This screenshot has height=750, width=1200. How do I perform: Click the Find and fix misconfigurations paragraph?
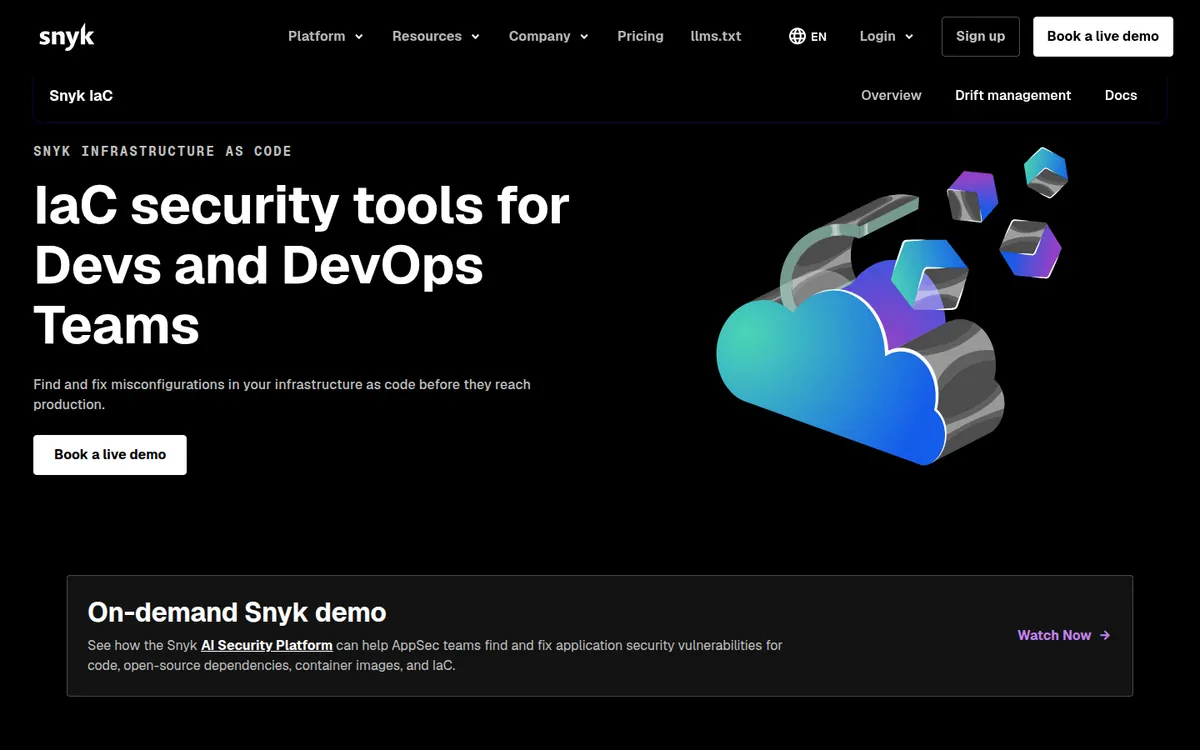pos(282,394)
